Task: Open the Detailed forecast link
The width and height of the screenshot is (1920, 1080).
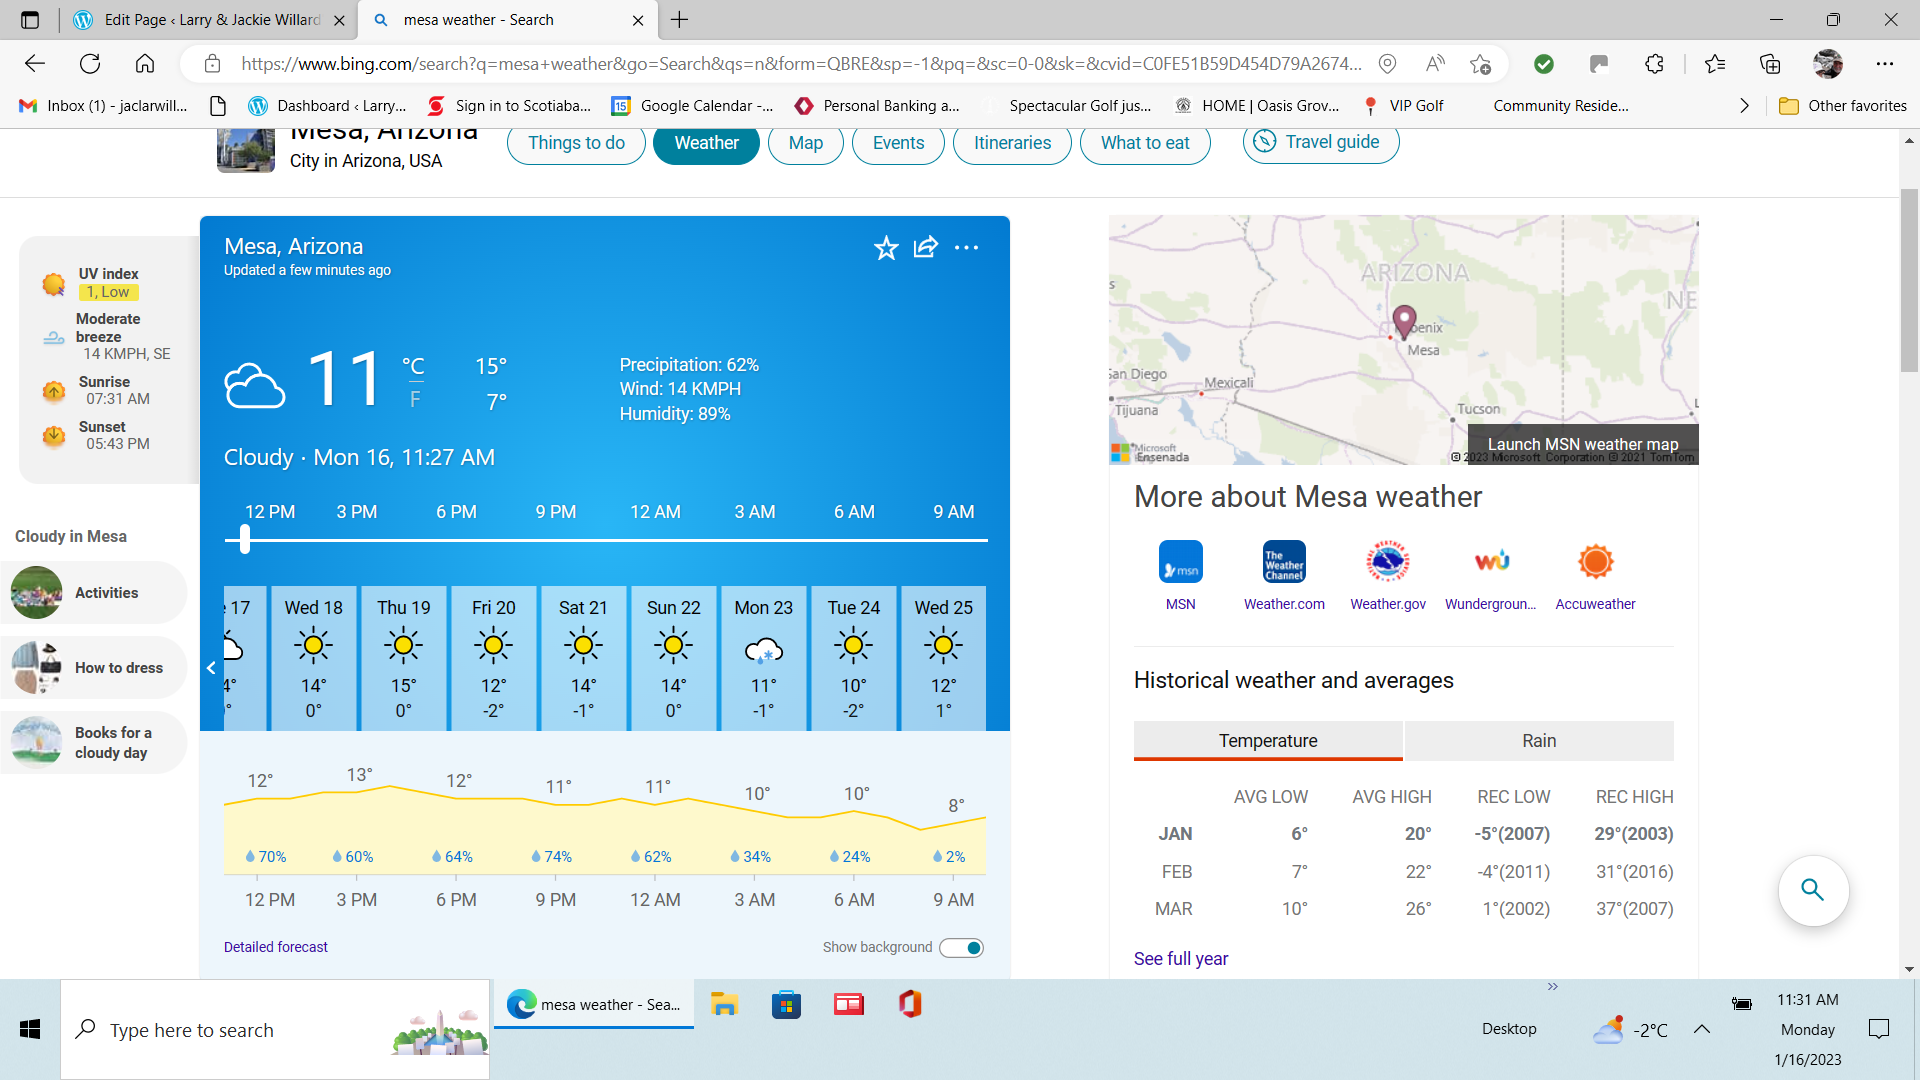Action: [275, 947]
